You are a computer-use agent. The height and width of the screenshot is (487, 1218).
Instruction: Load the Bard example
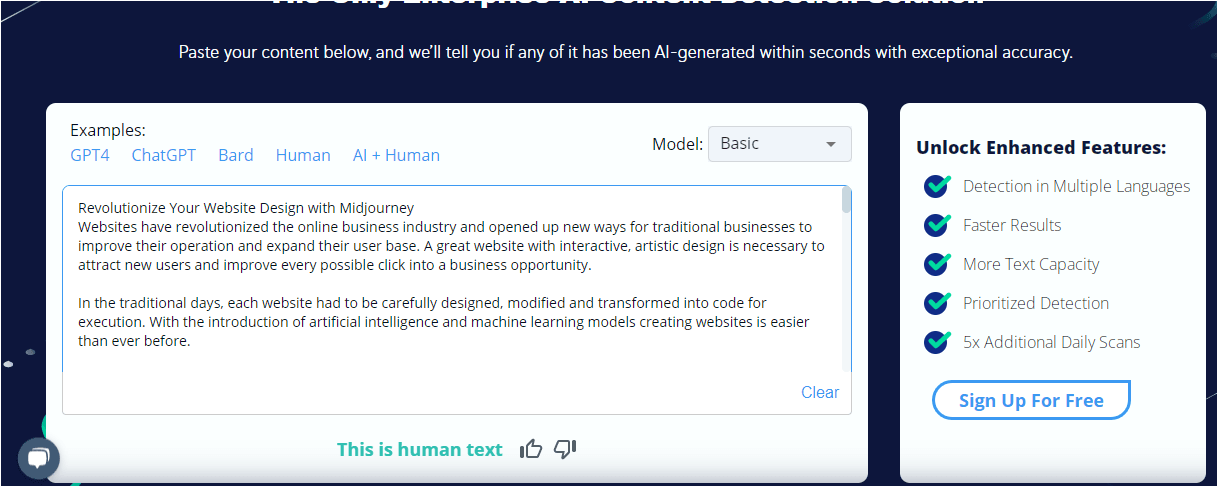click(236, 155)
